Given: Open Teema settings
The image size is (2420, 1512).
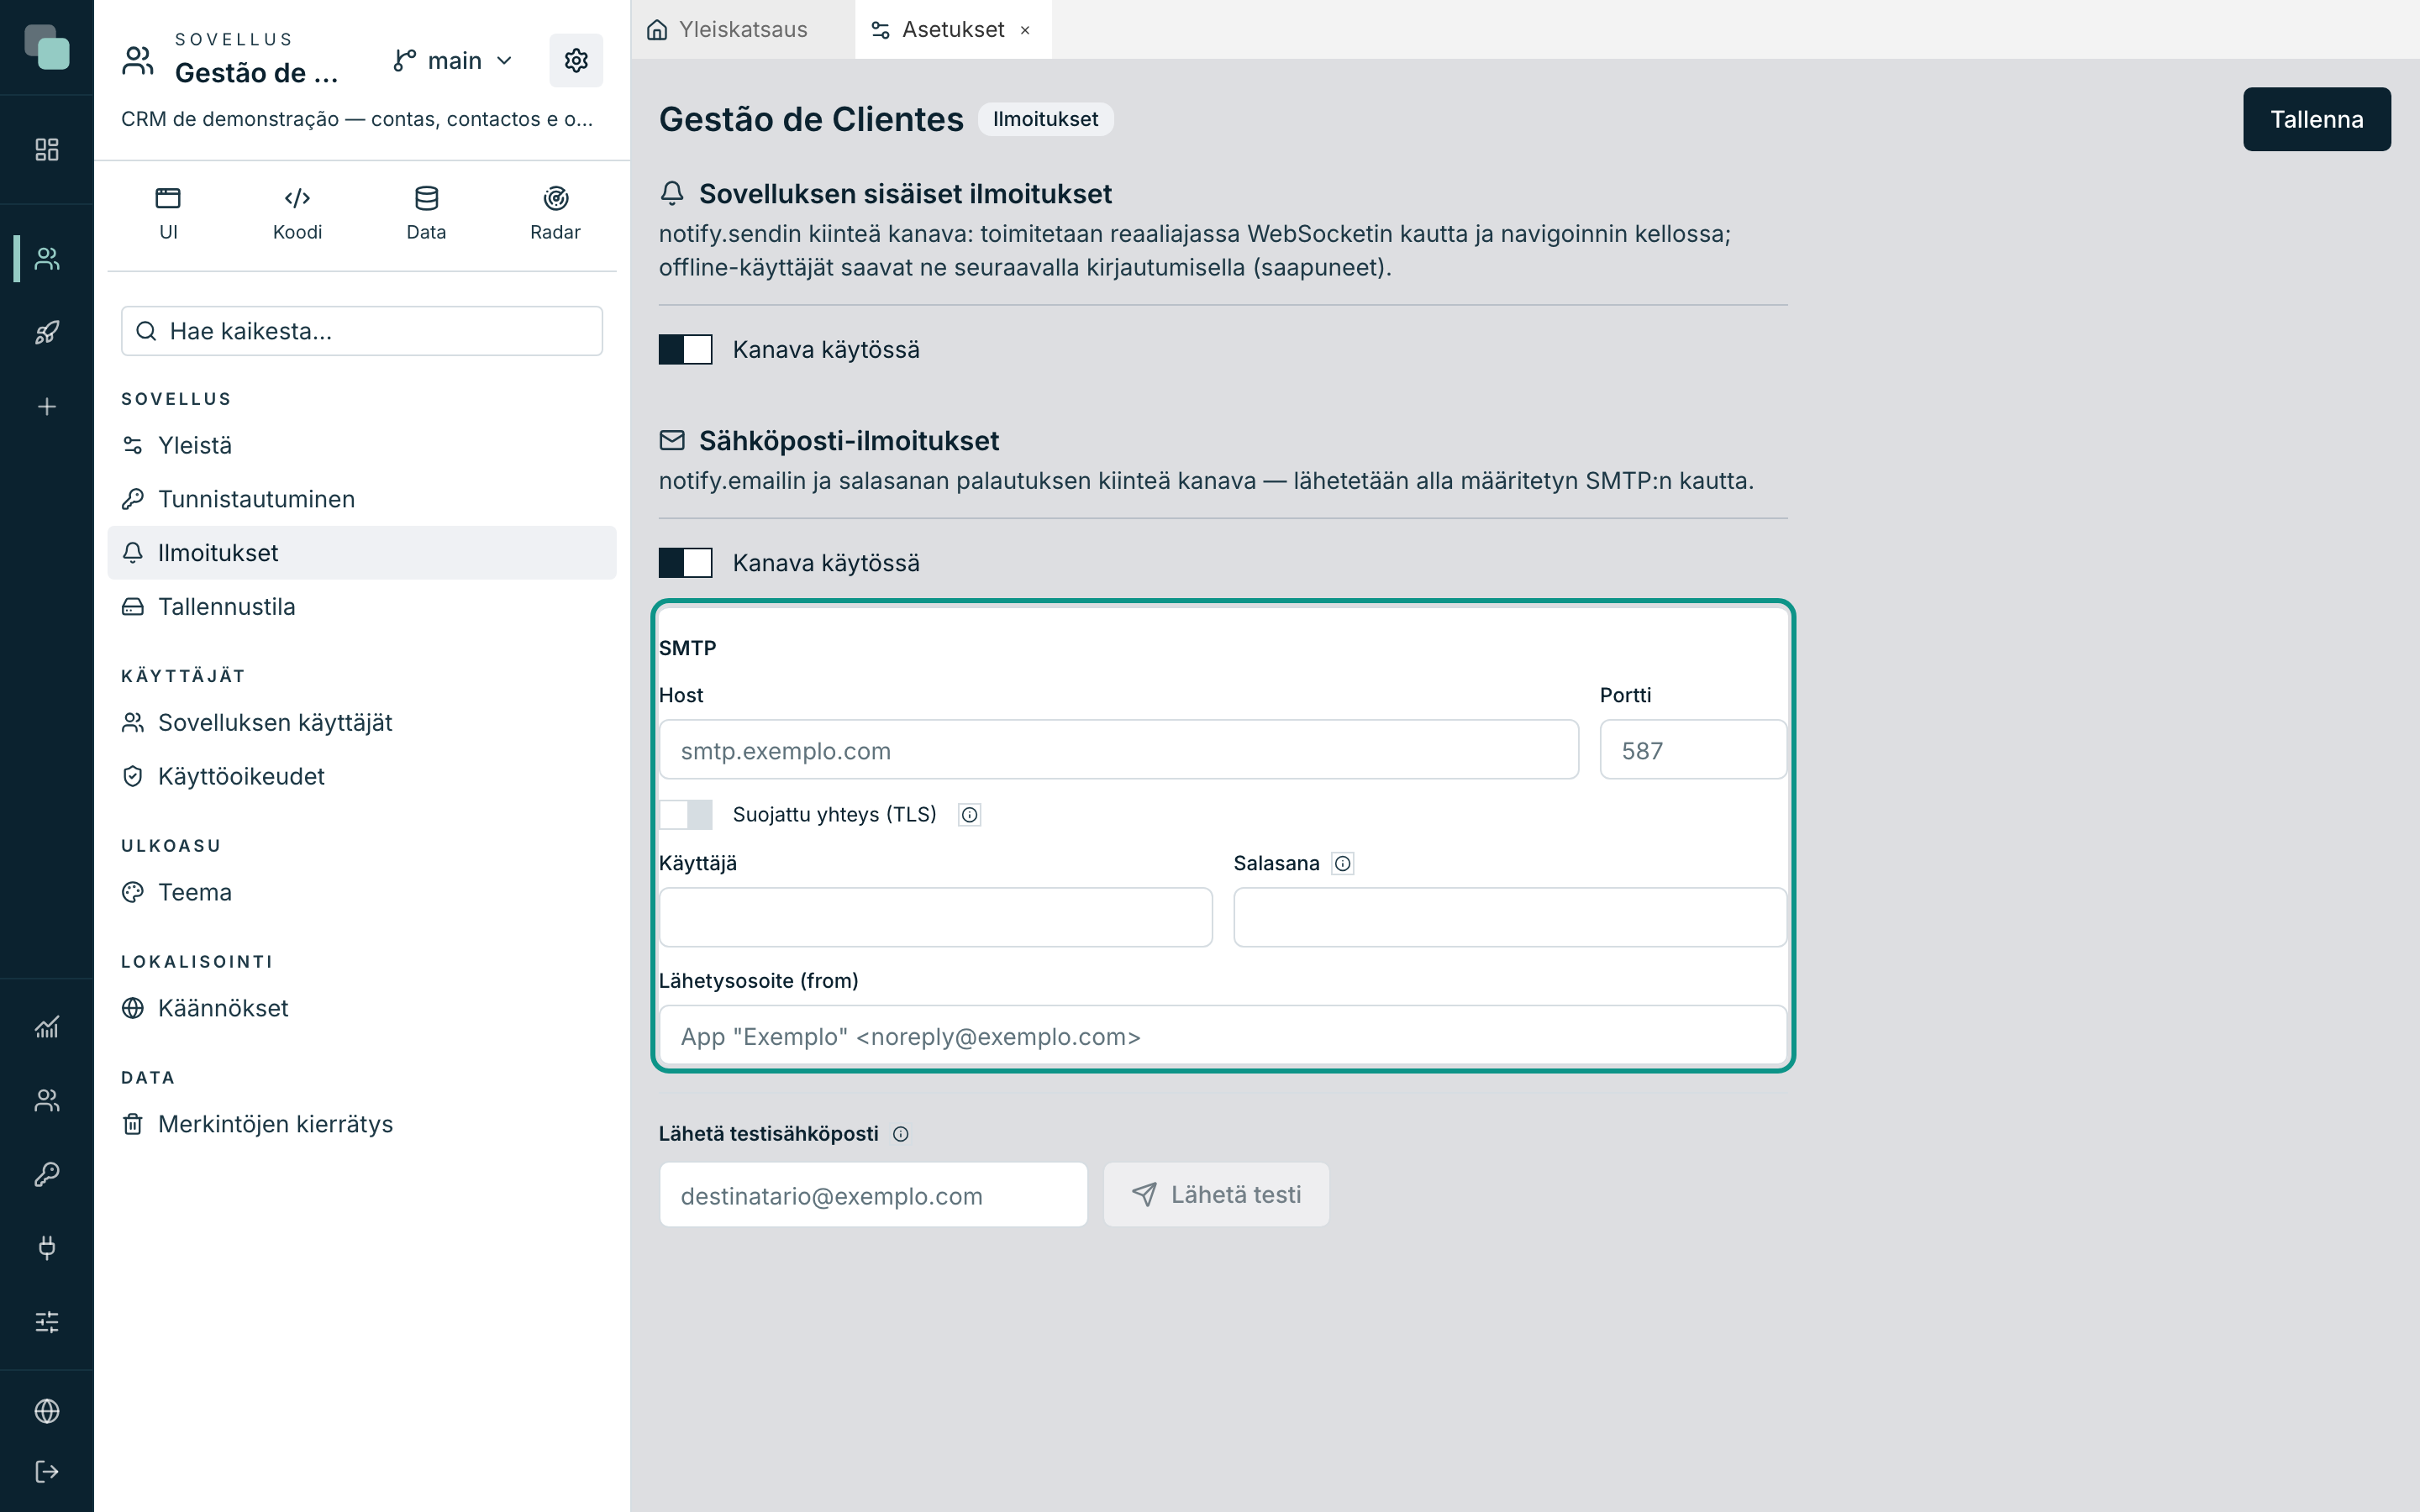Looking at the screenshot, I should coord(362,892).
